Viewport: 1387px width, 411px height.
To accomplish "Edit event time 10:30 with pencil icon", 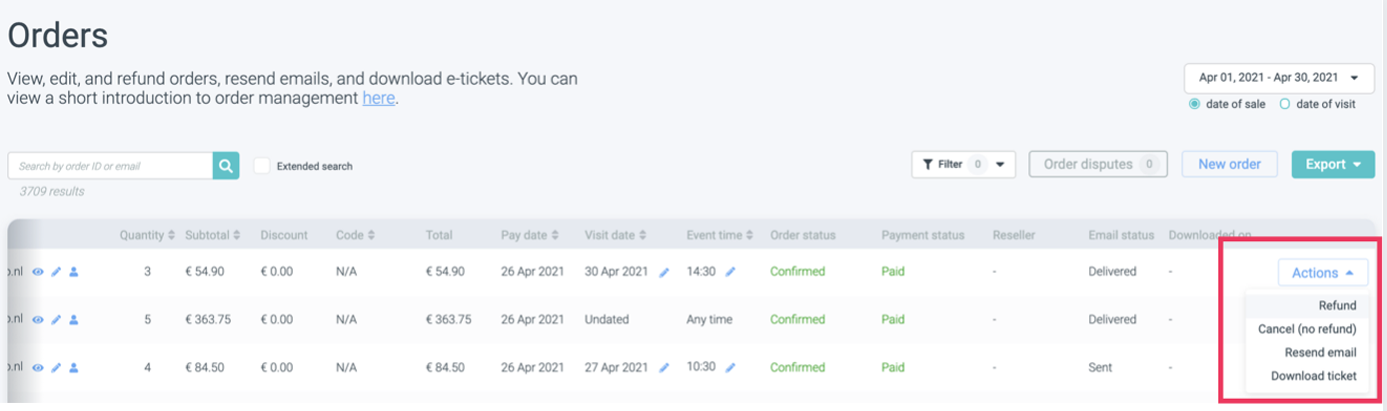I will [x=730, y=367].
